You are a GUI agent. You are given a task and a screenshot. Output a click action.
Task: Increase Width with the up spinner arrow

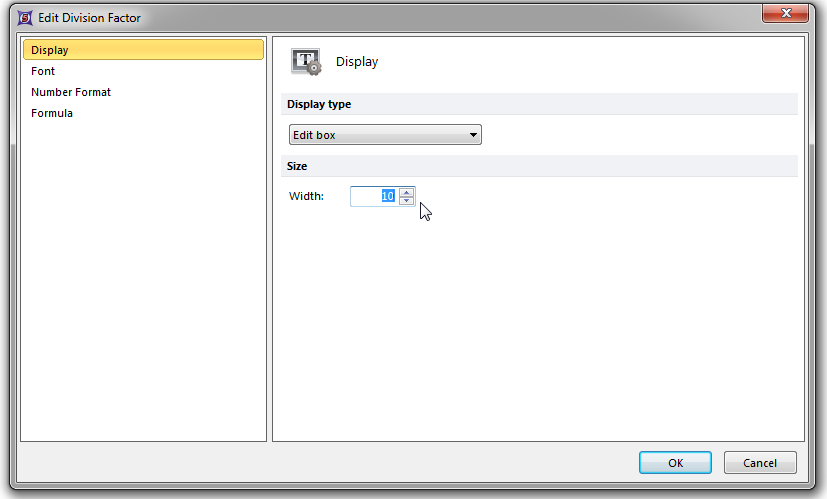(x=406, y=192)
